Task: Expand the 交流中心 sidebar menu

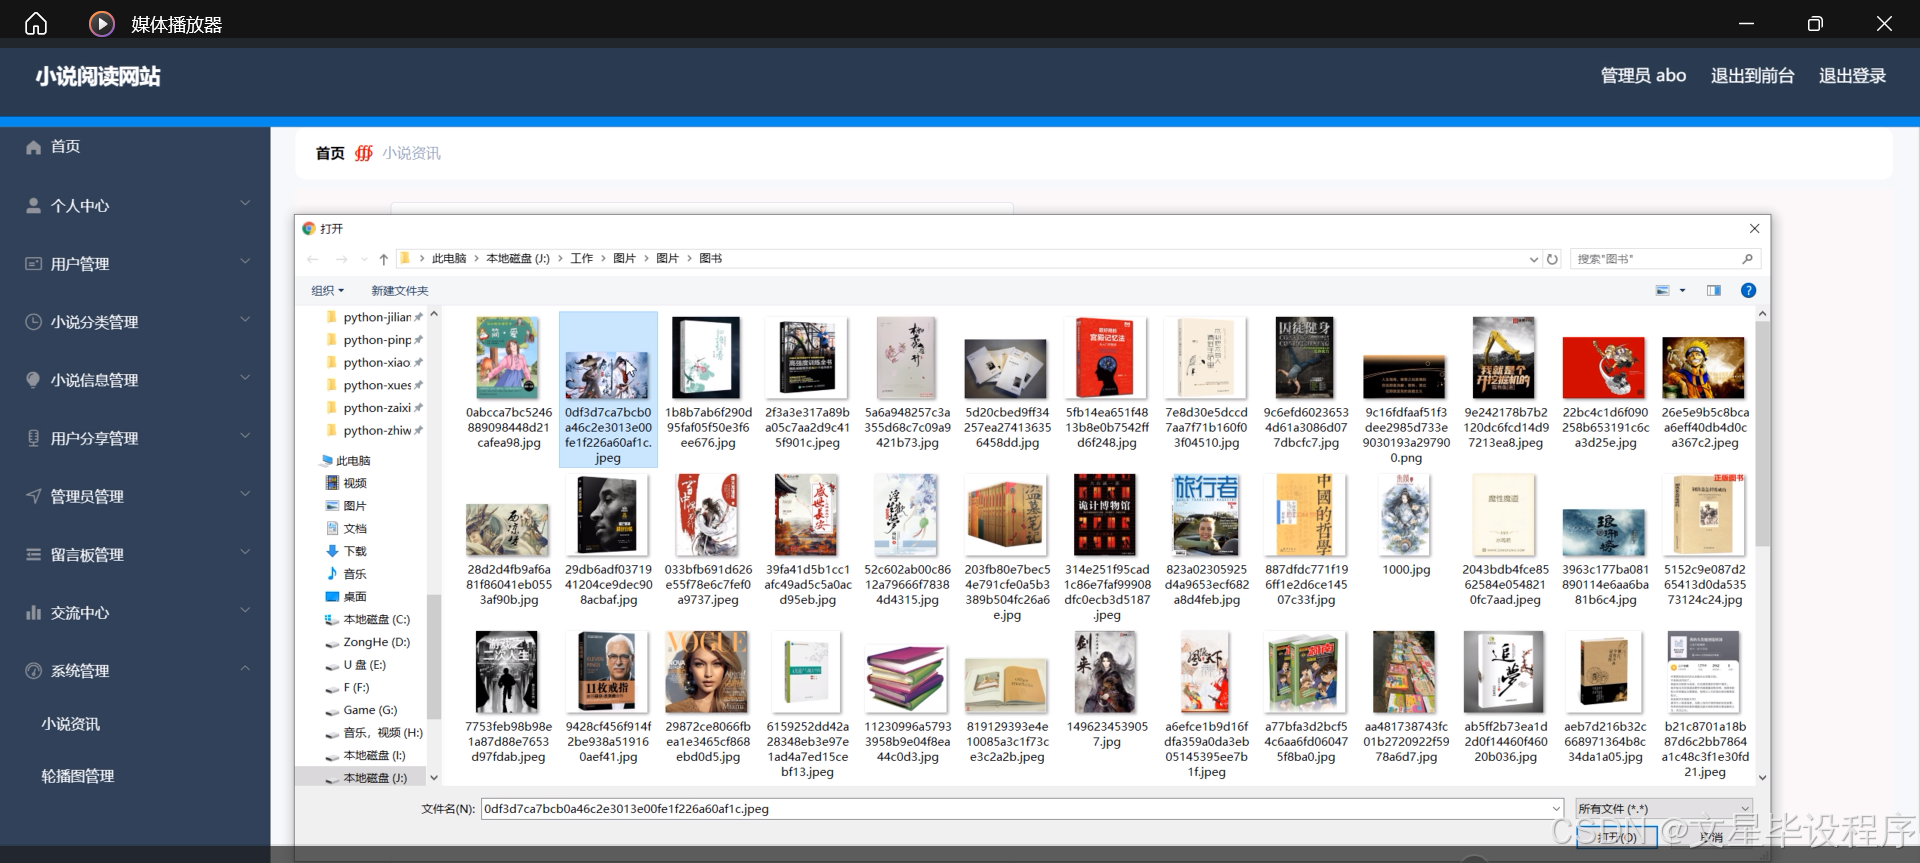Action: point(135,612)
